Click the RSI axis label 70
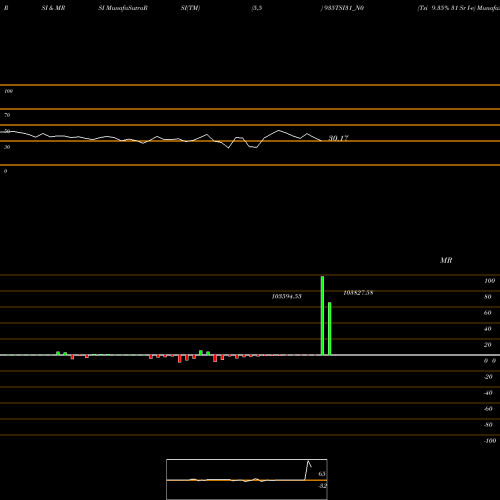The height and width of the screenshot is (500, 500). (x=7, y=115)
